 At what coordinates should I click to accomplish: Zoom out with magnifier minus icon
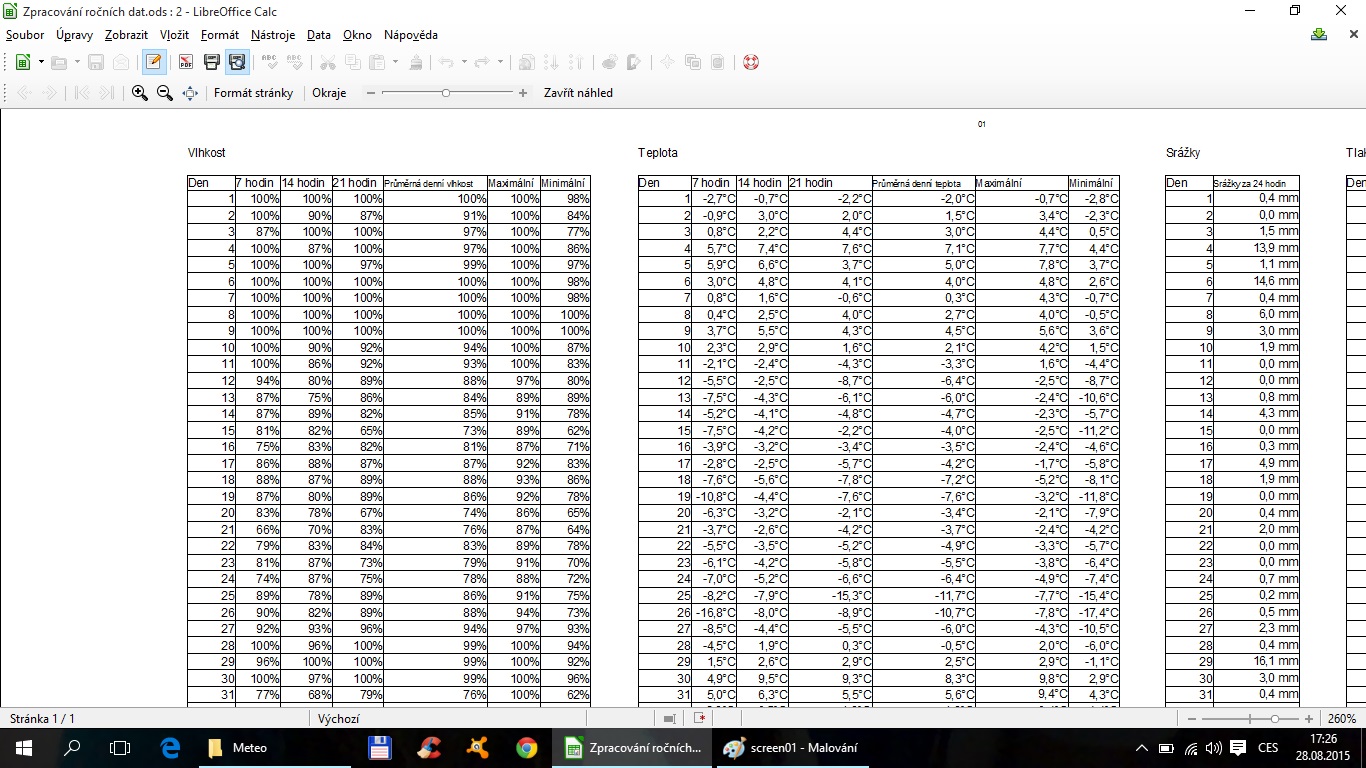pos(165,93)
